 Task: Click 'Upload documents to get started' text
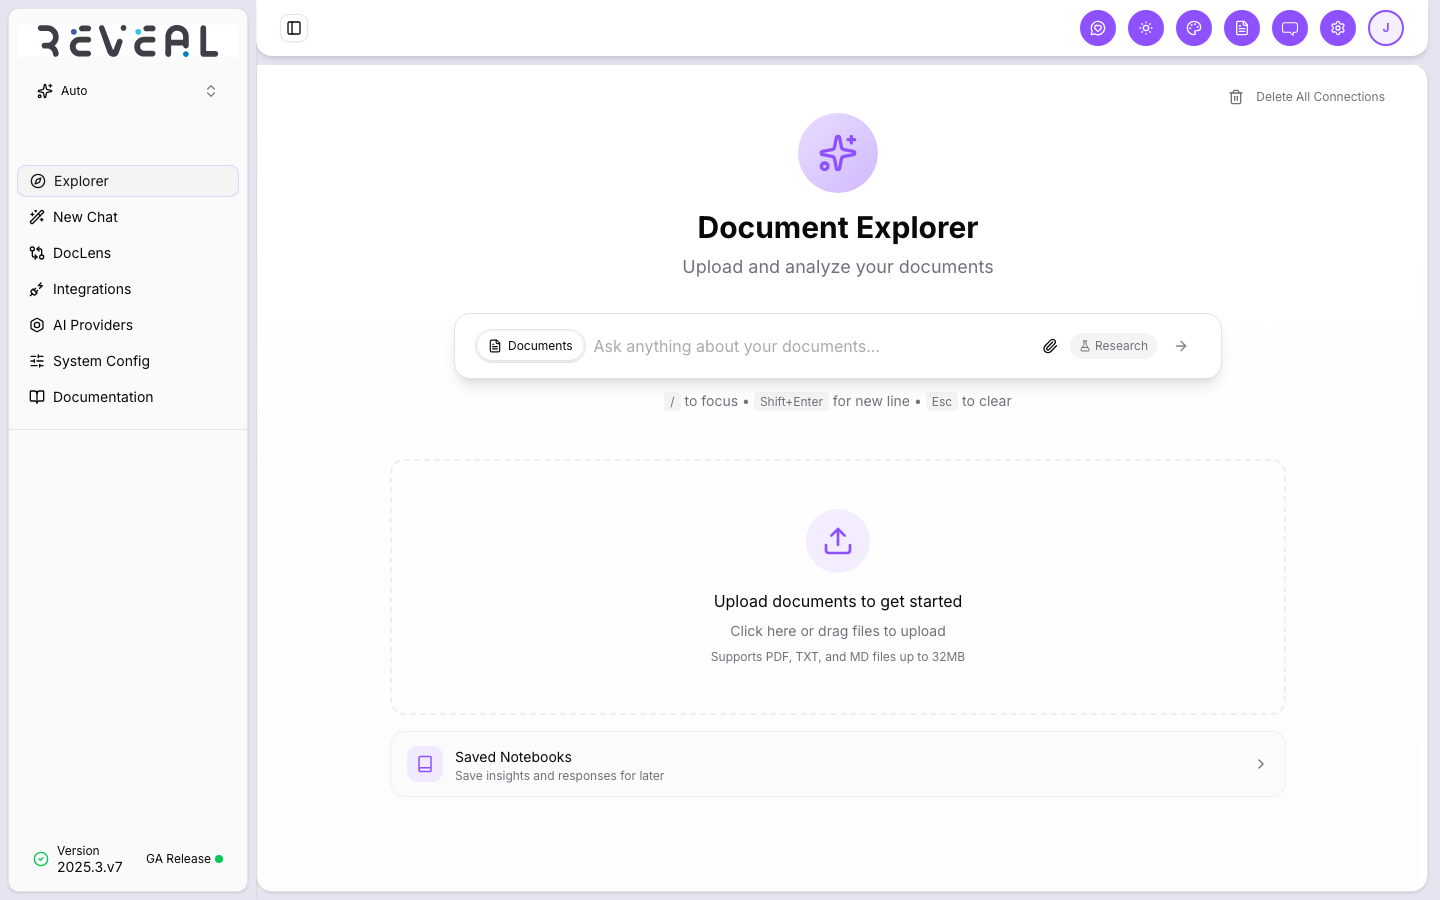(x=838, y=601)
